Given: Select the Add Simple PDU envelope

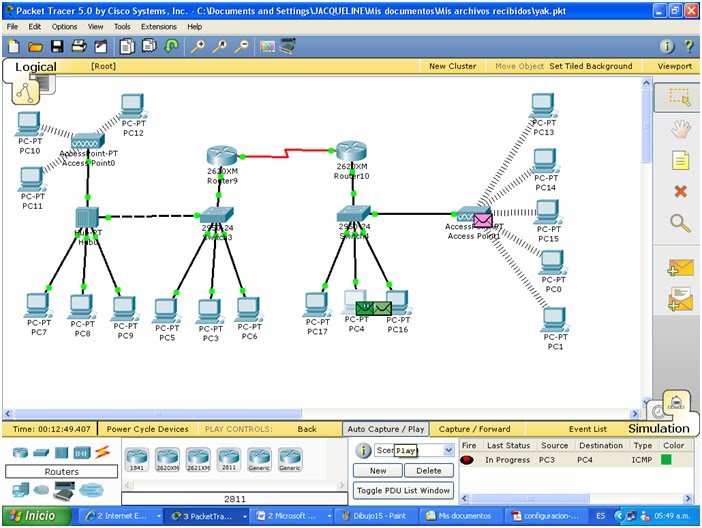Looking at the screenshot, I should pos(680,267).
